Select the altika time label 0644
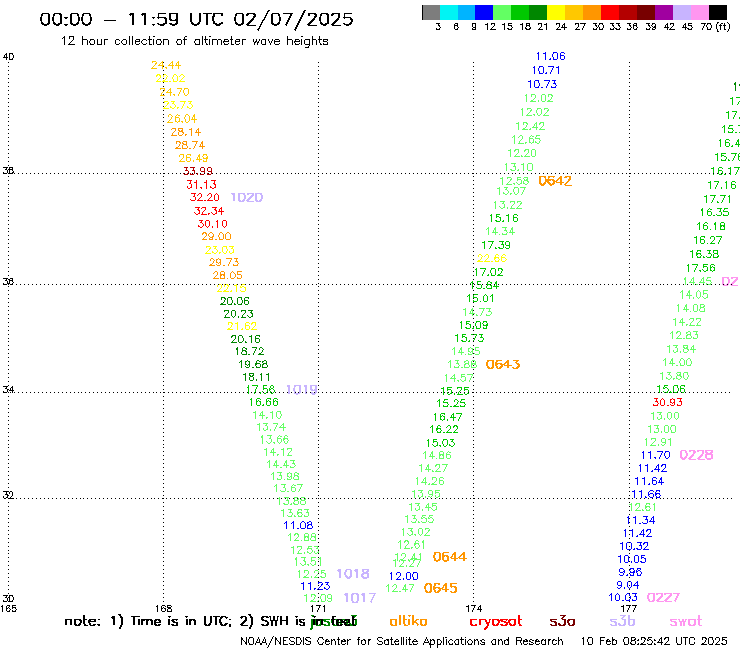 coord(450,557)
